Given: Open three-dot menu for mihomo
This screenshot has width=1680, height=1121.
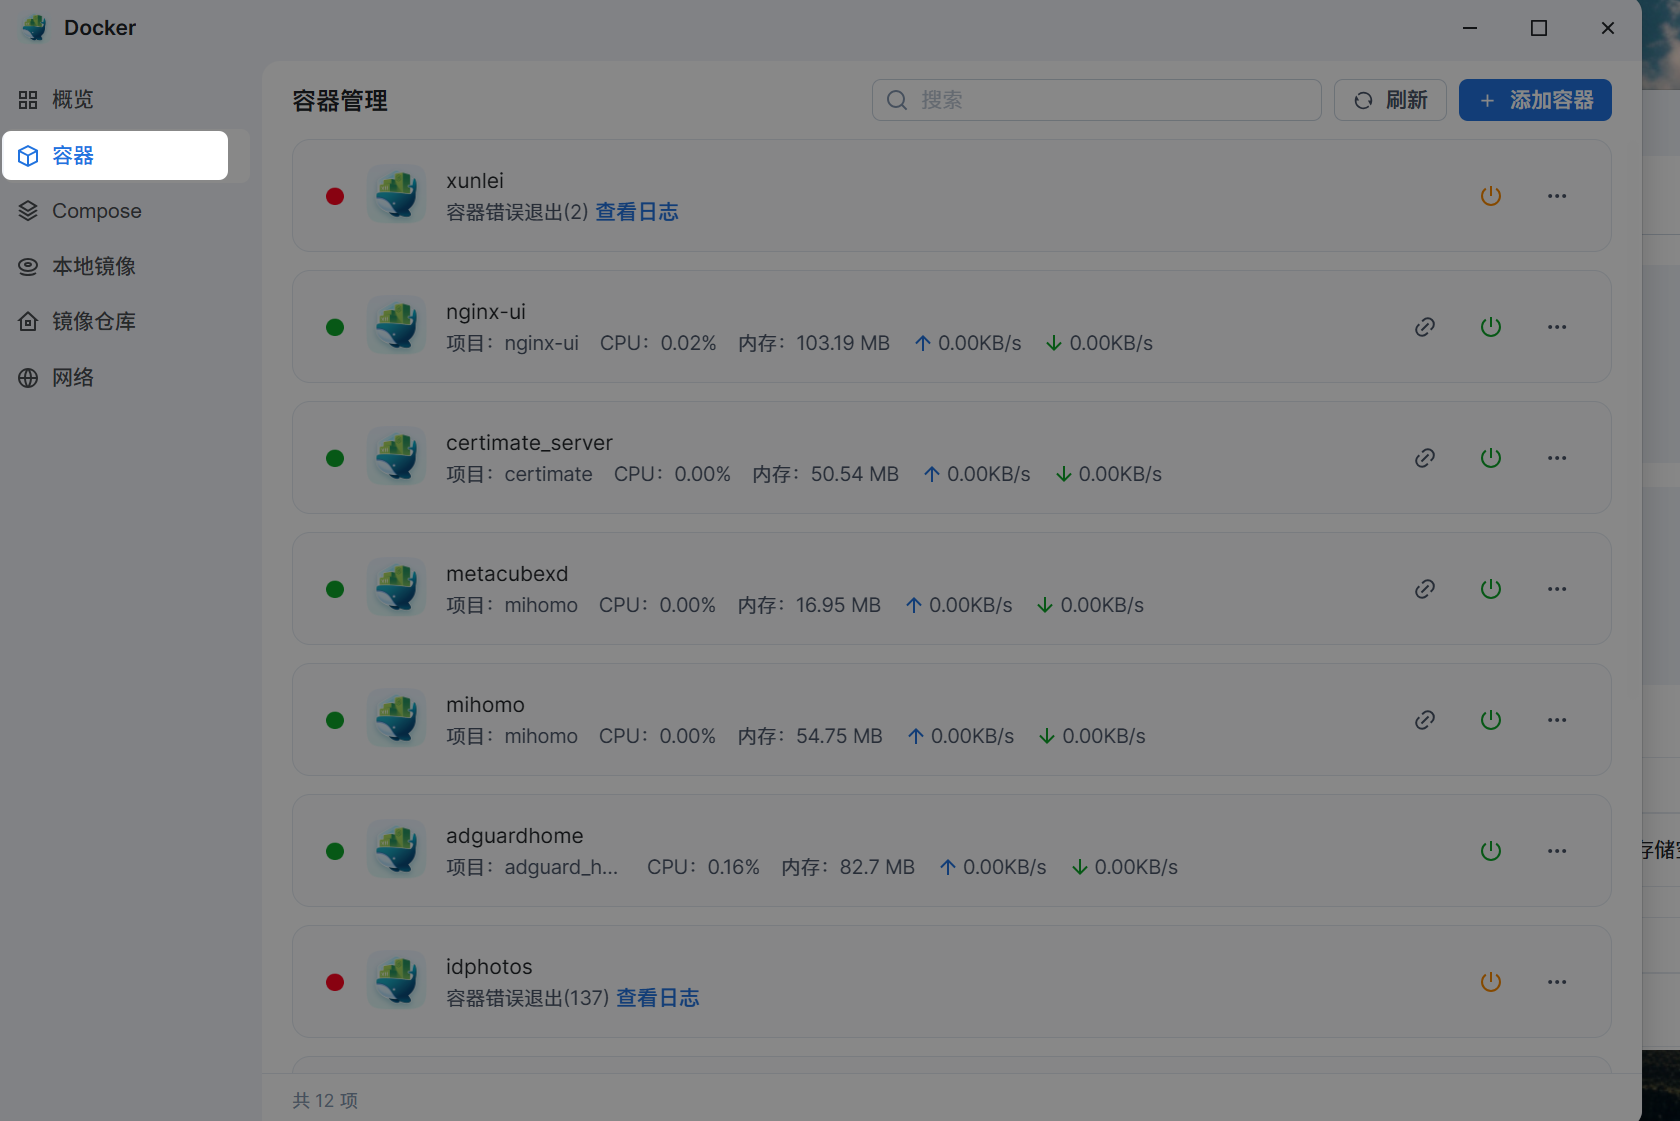Looking at the screenshot, I should coord(1557,720).
